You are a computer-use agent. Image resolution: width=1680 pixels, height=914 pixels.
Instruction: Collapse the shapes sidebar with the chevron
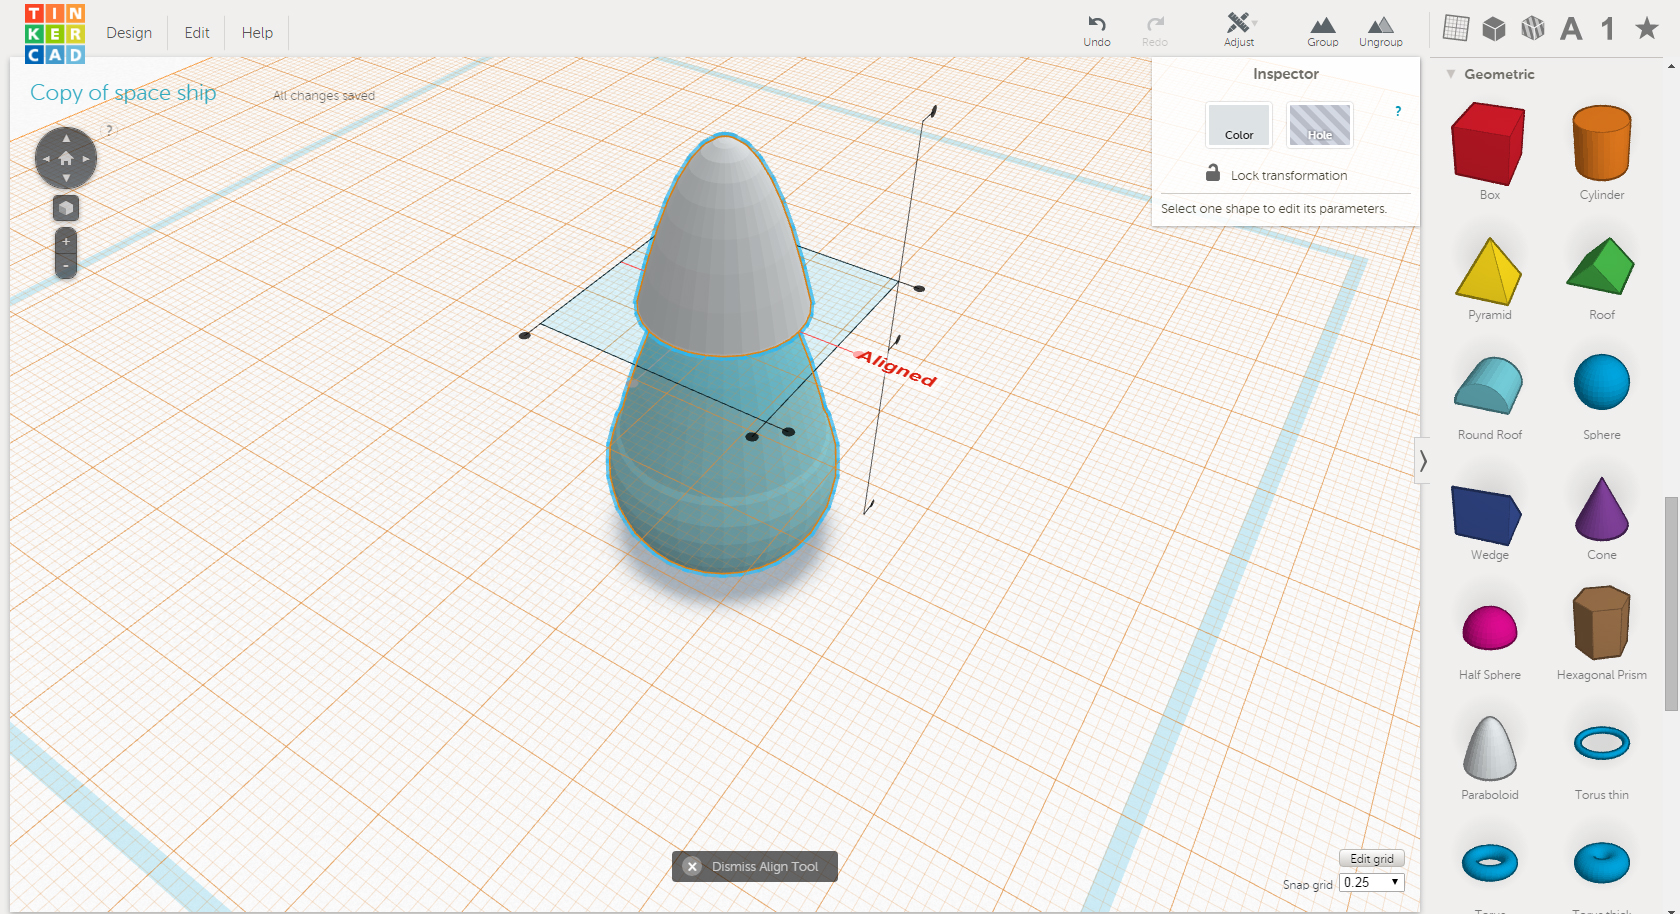[x=1422, y=461]
